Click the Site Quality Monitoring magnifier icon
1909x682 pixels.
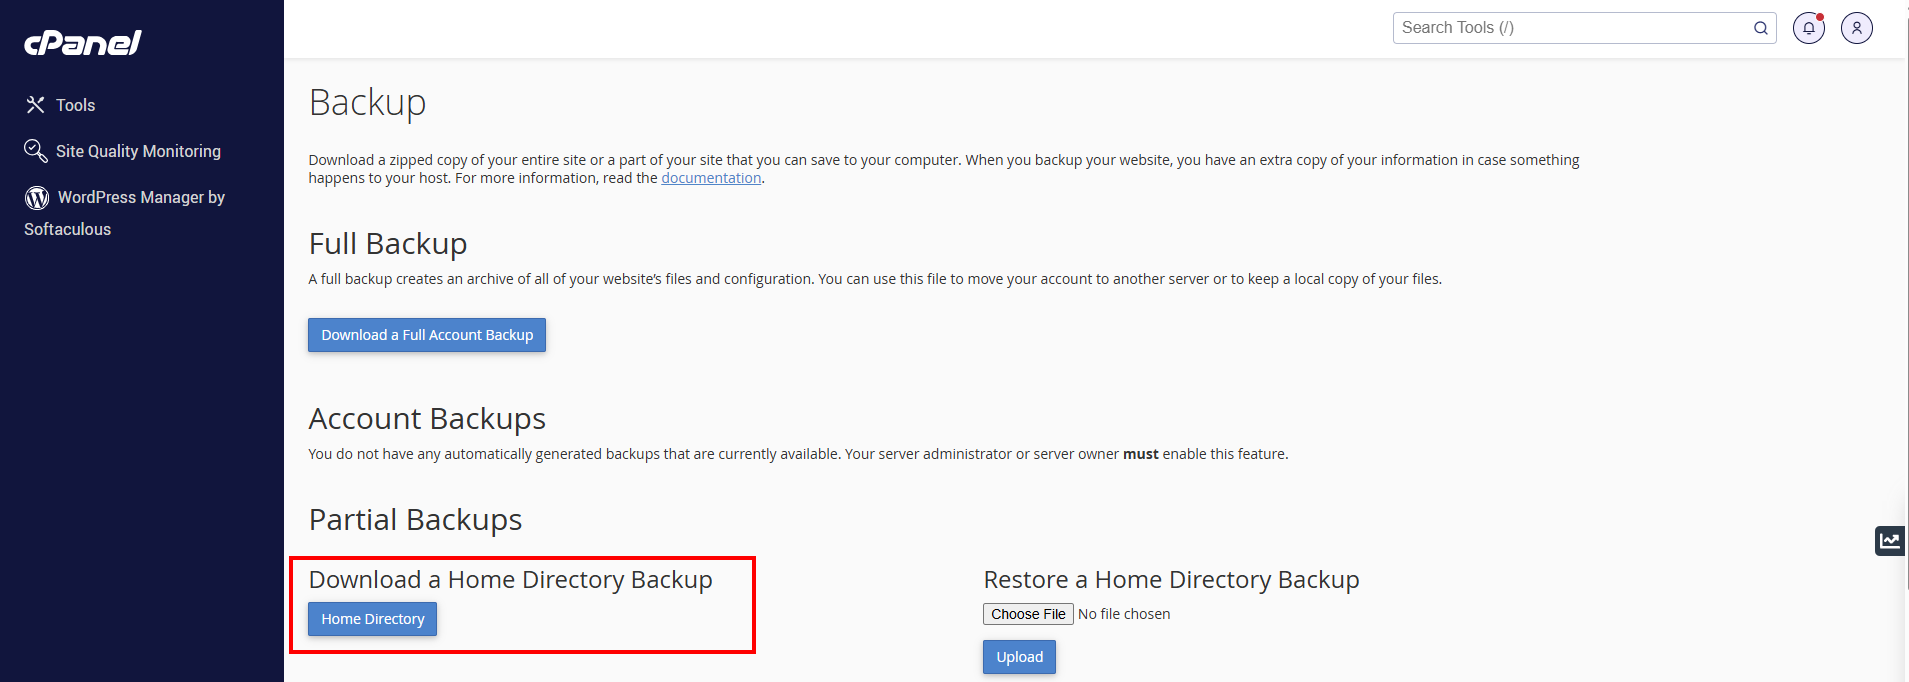click(36, 151)
